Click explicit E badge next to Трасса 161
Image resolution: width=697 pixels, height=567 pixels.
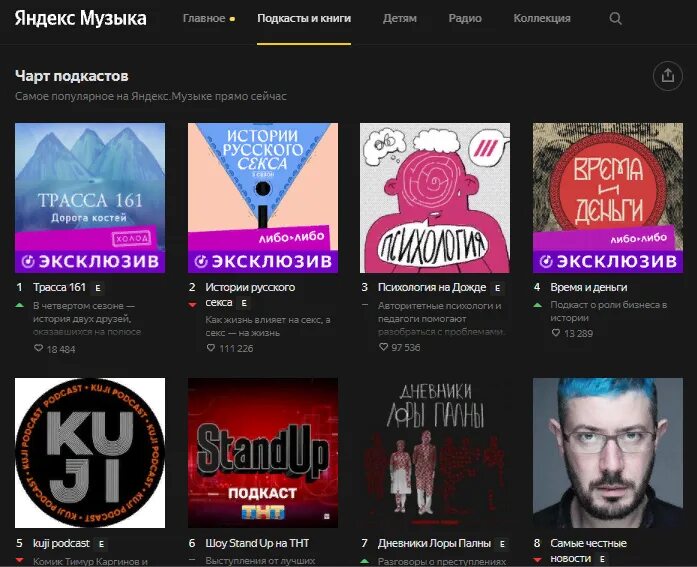(x=98, y=288)
